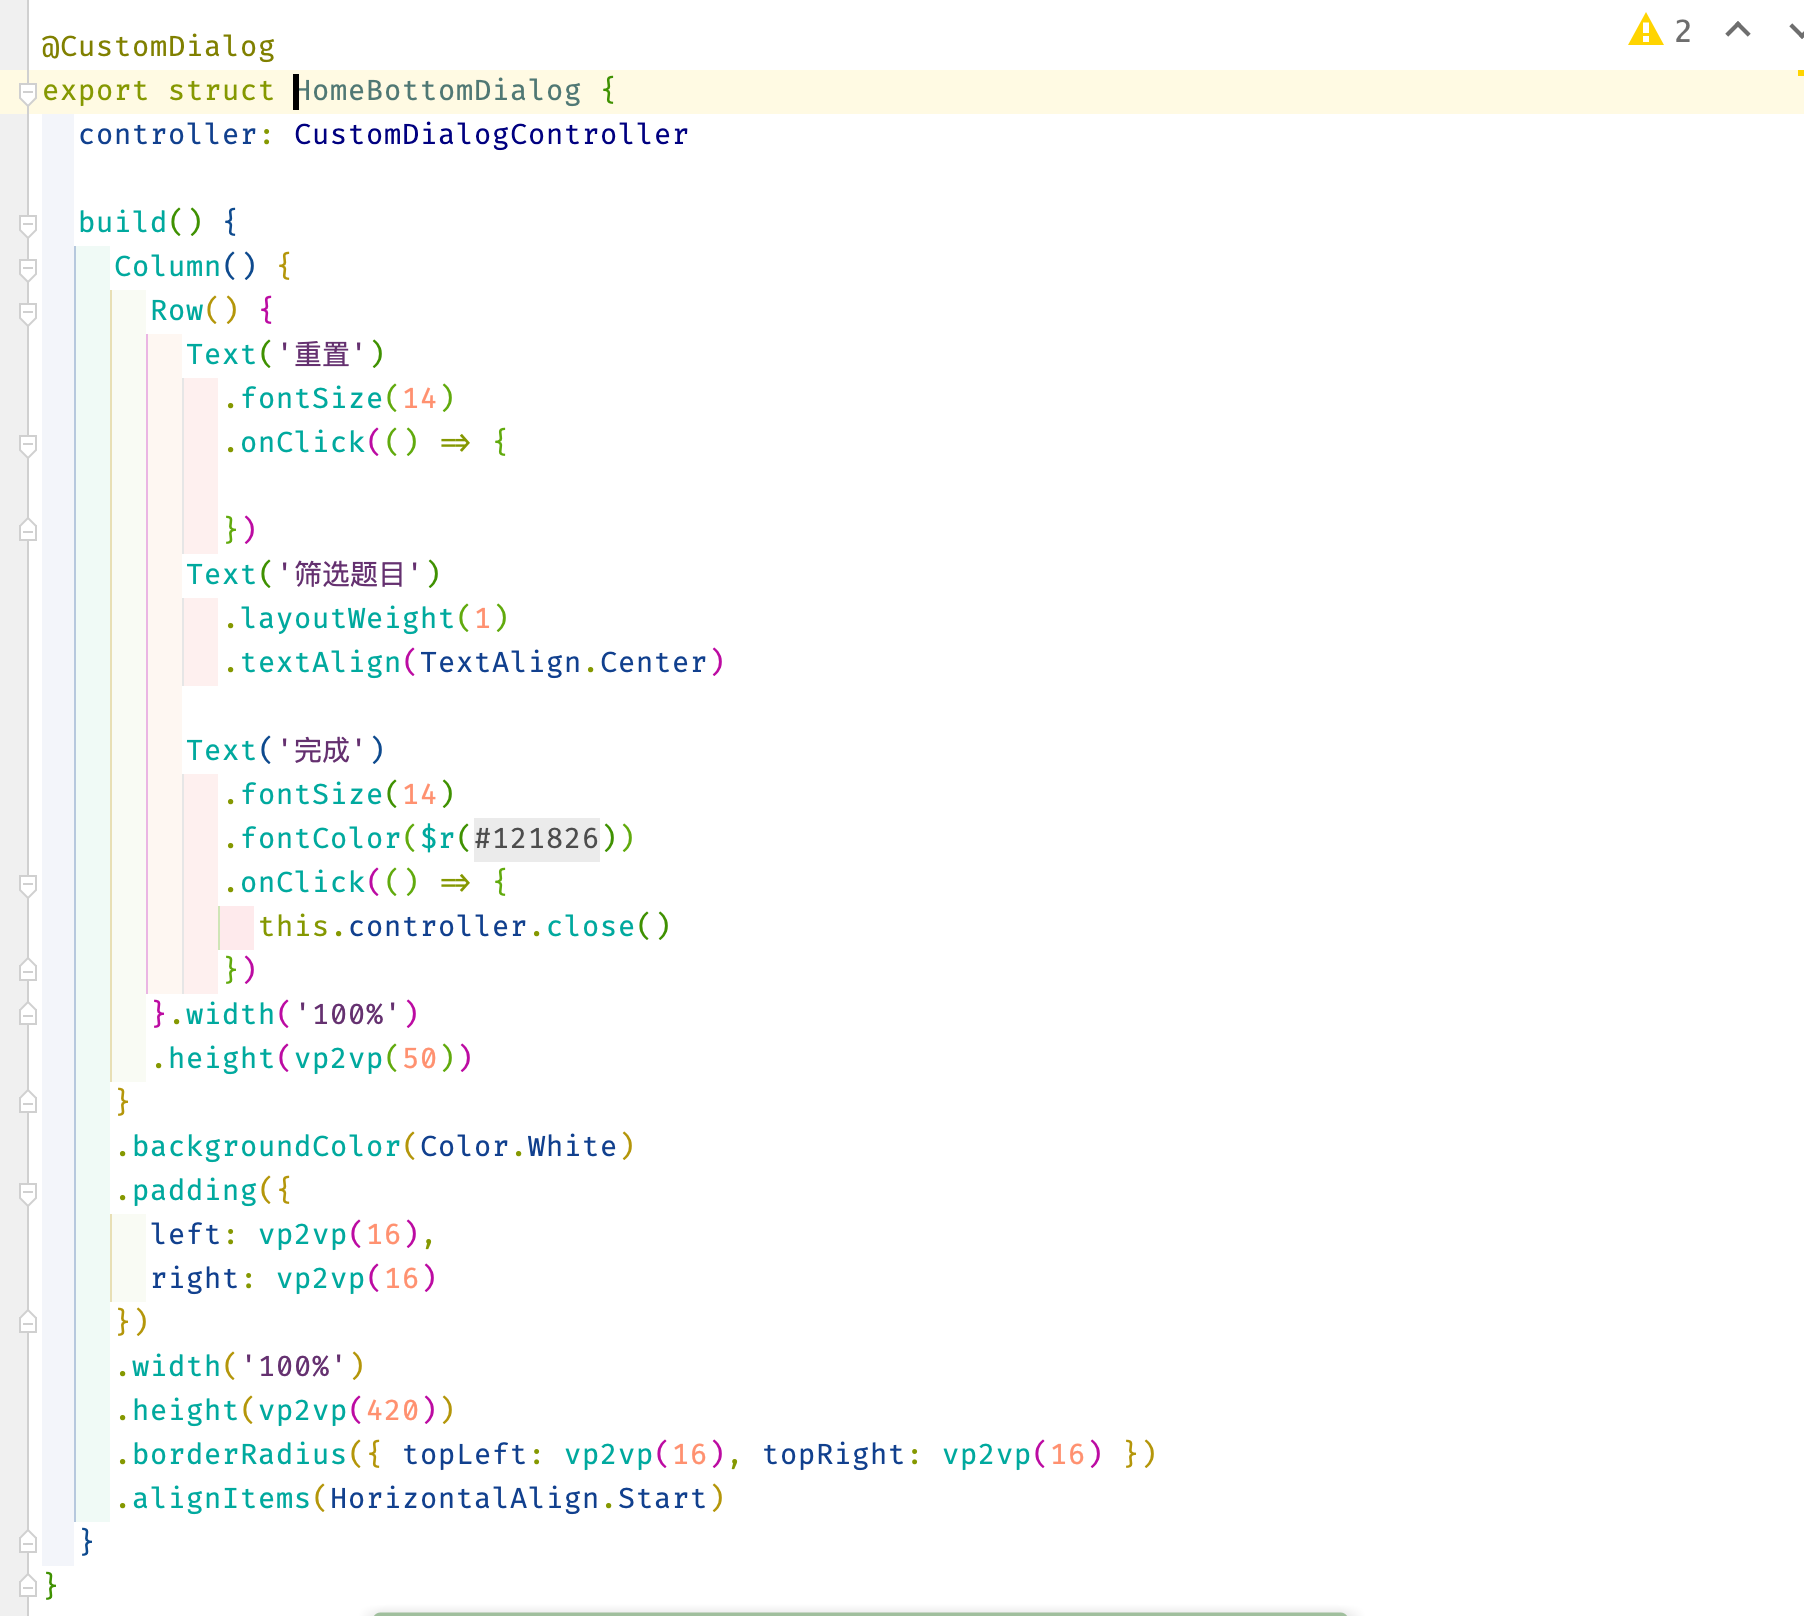Click the HomeBottomDialog struct name
The width and height of the screenshot is (1804, 1616).
pos(438,91)
